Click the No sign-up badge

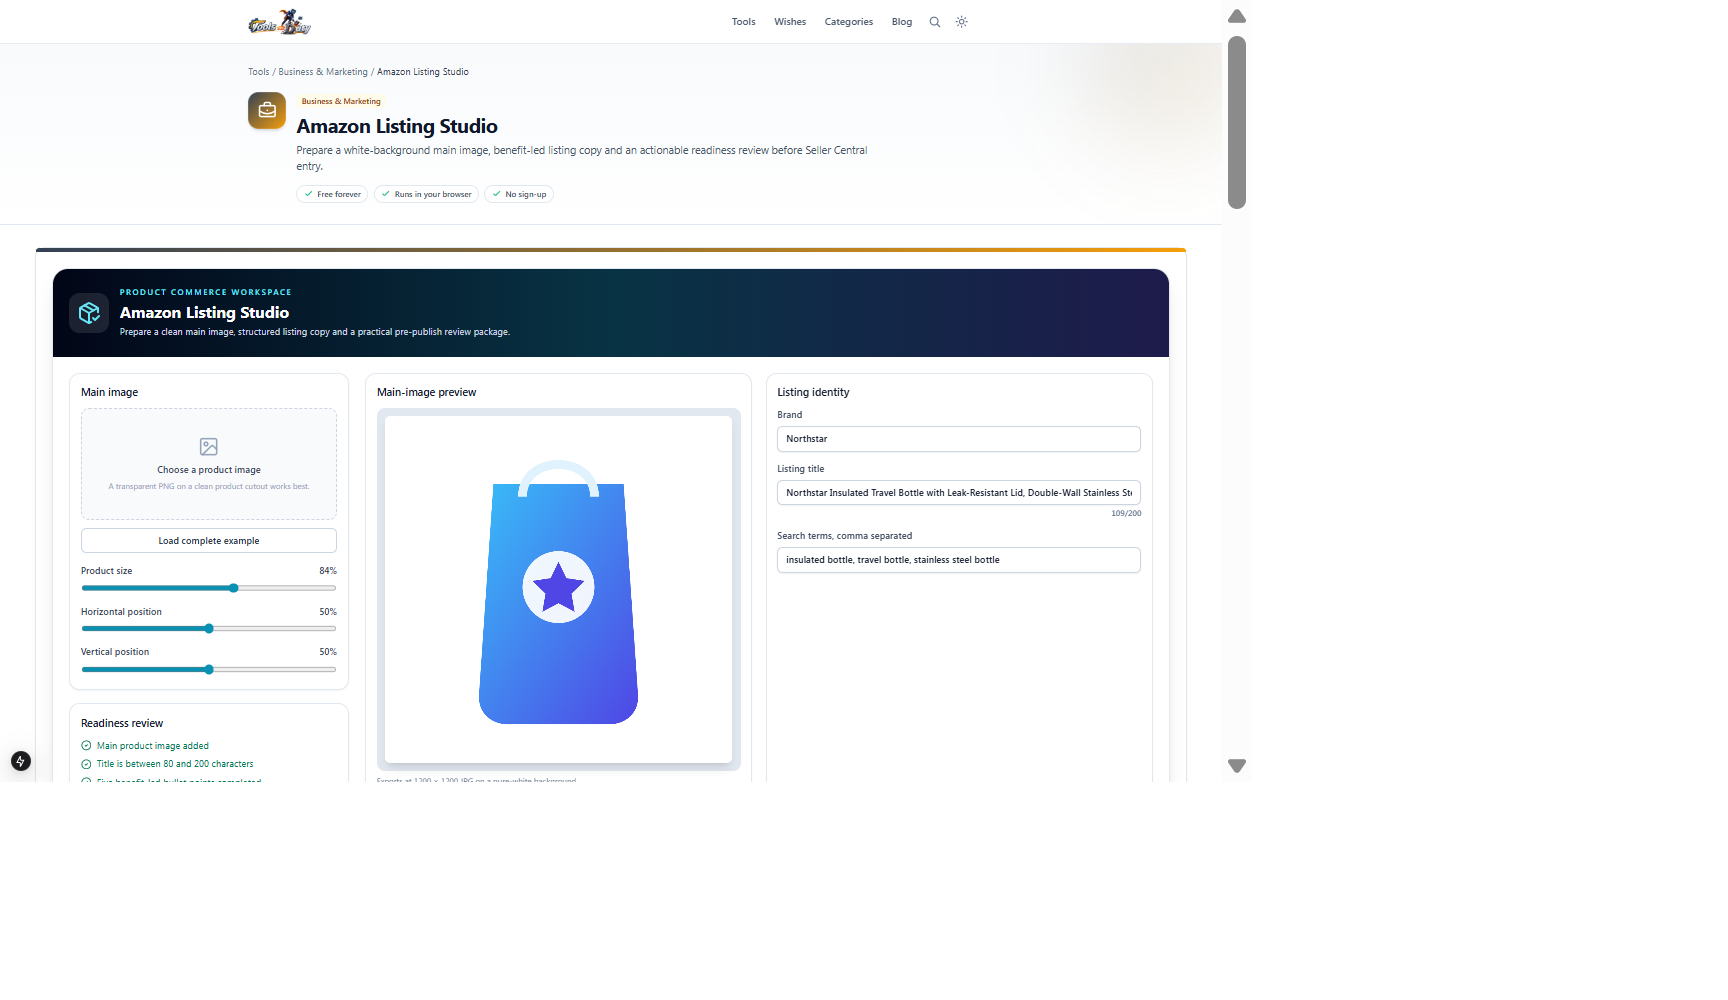[519, 194]
